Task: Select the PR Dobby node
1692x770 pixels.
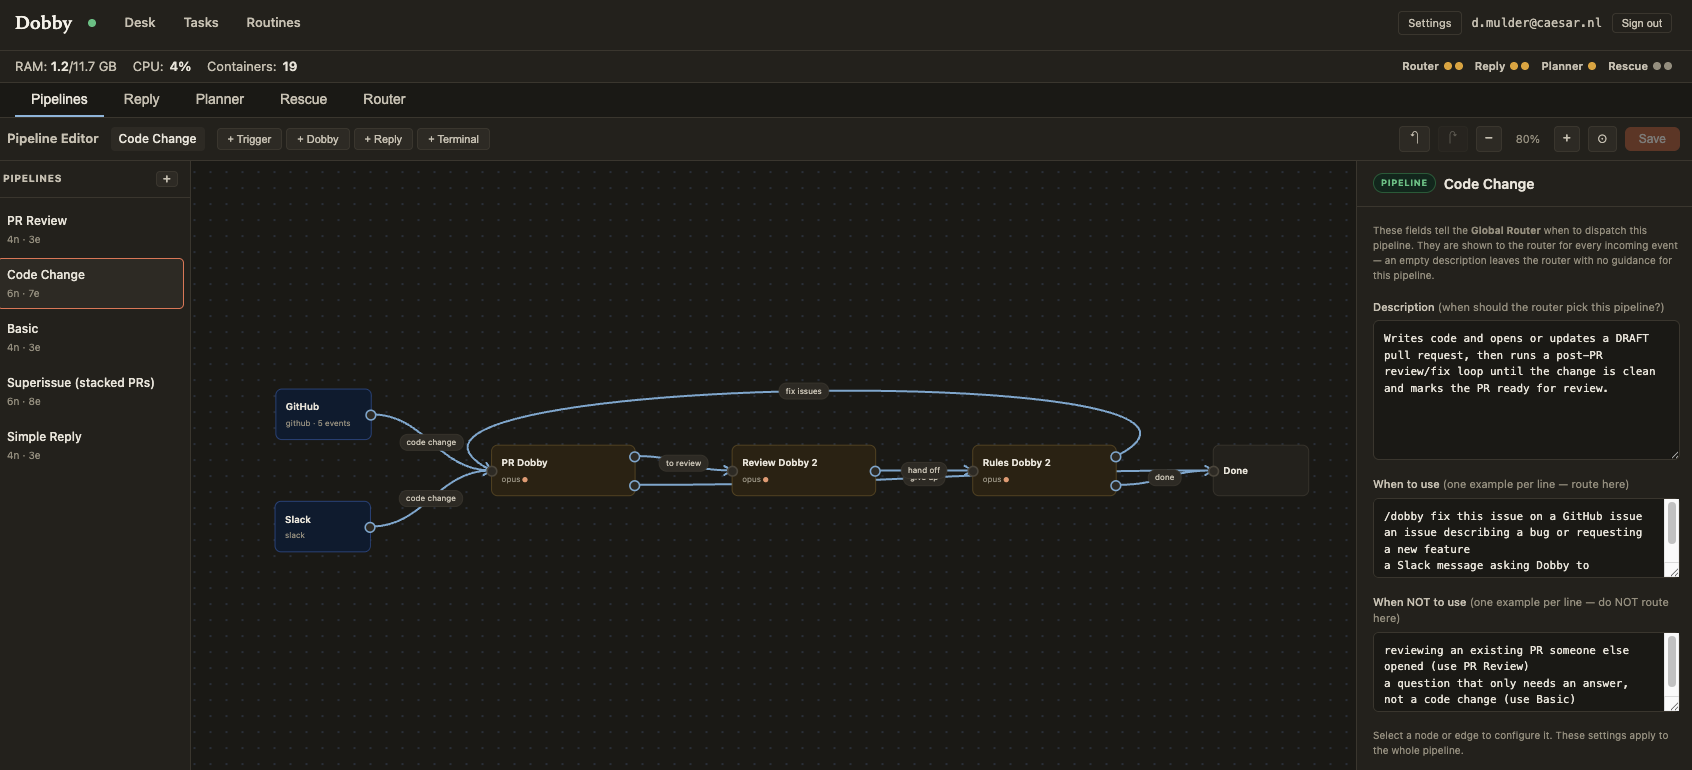Action: pos(563,470)
